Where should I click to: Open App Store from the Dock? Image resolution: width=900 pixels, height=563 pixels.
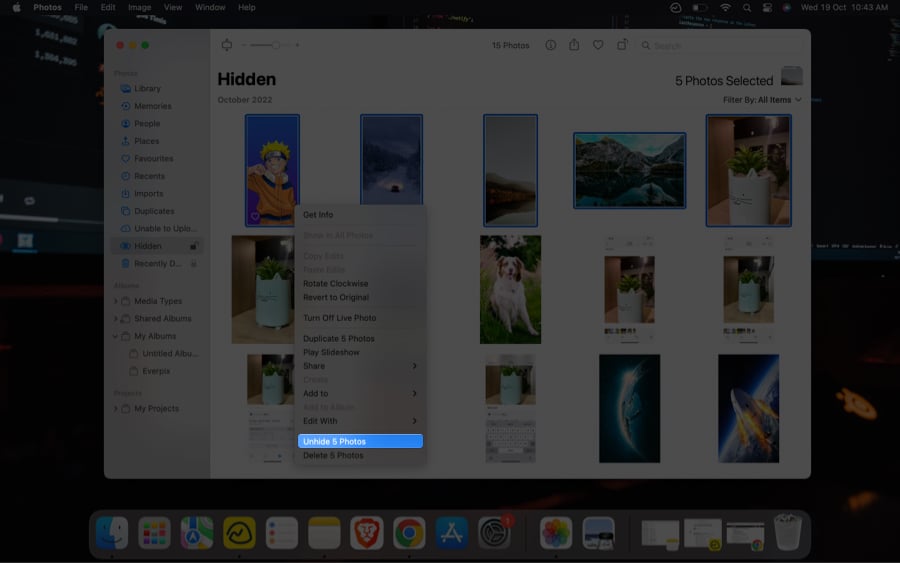[x=452, y=533]
